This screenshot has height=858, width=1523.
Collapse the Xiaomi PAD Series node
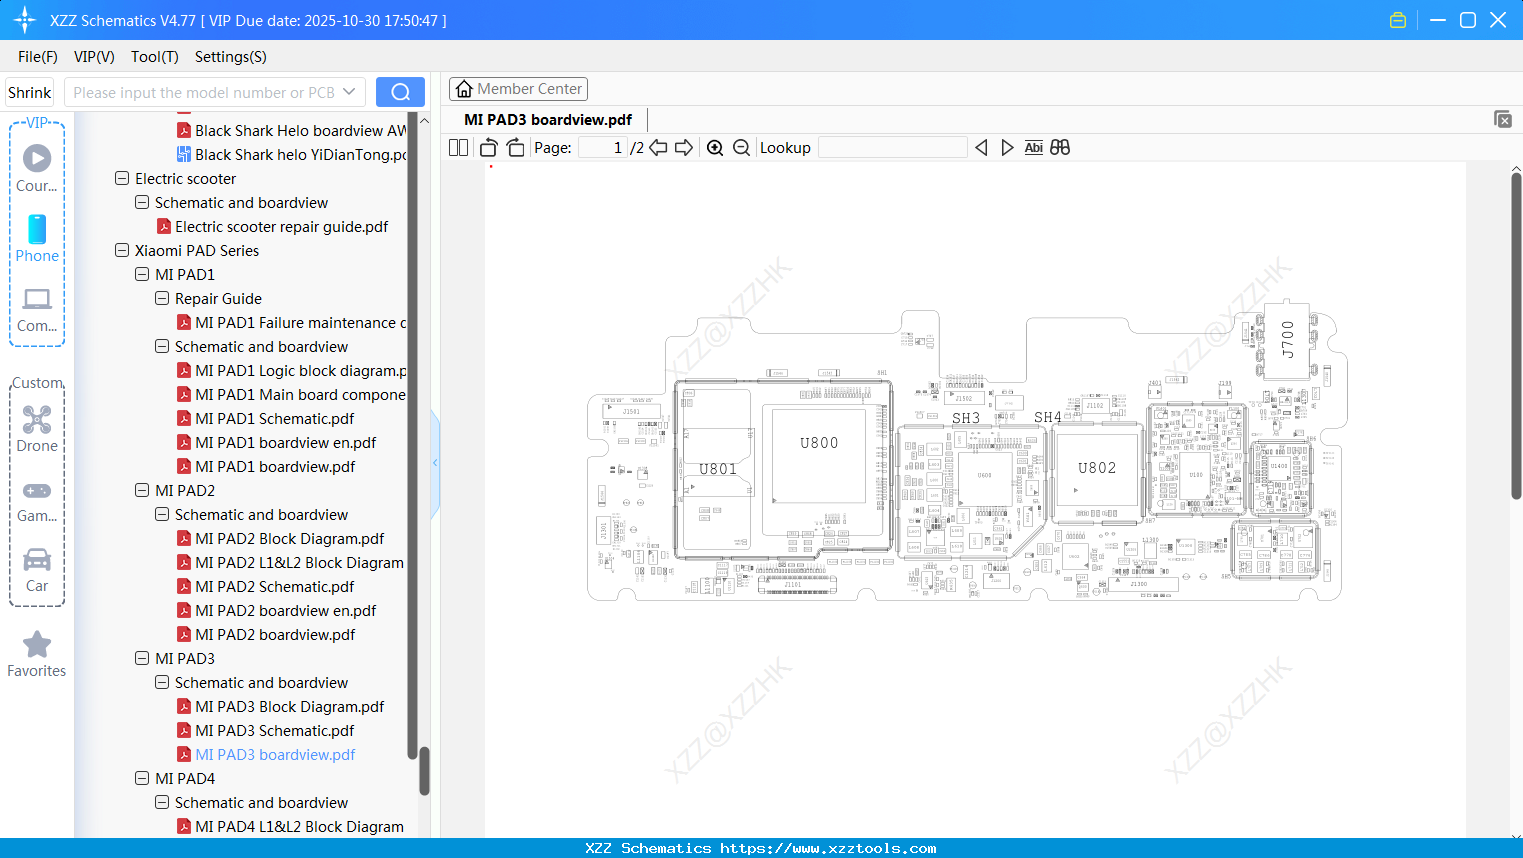point(122,250)
